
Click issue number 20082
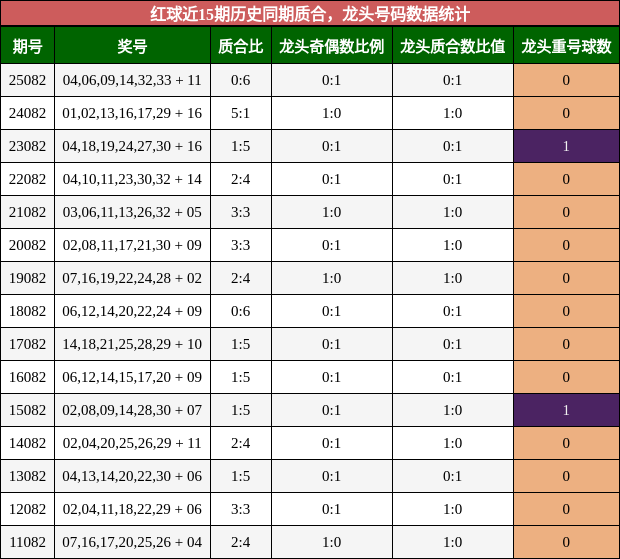[x=27, y=245]
